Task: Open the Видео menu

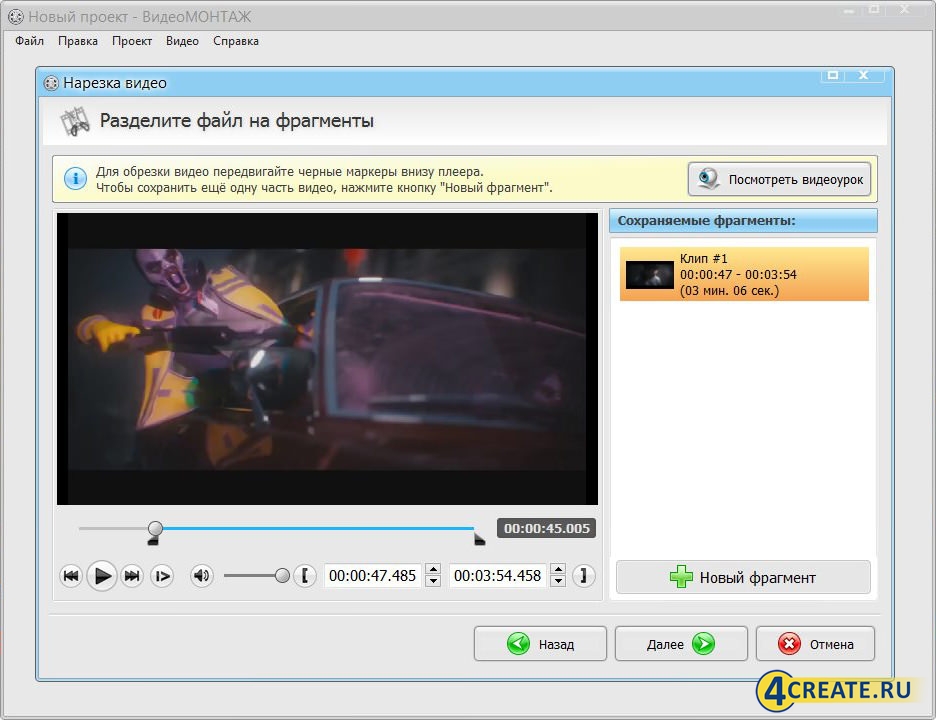Action: click(x=182, y=41)
